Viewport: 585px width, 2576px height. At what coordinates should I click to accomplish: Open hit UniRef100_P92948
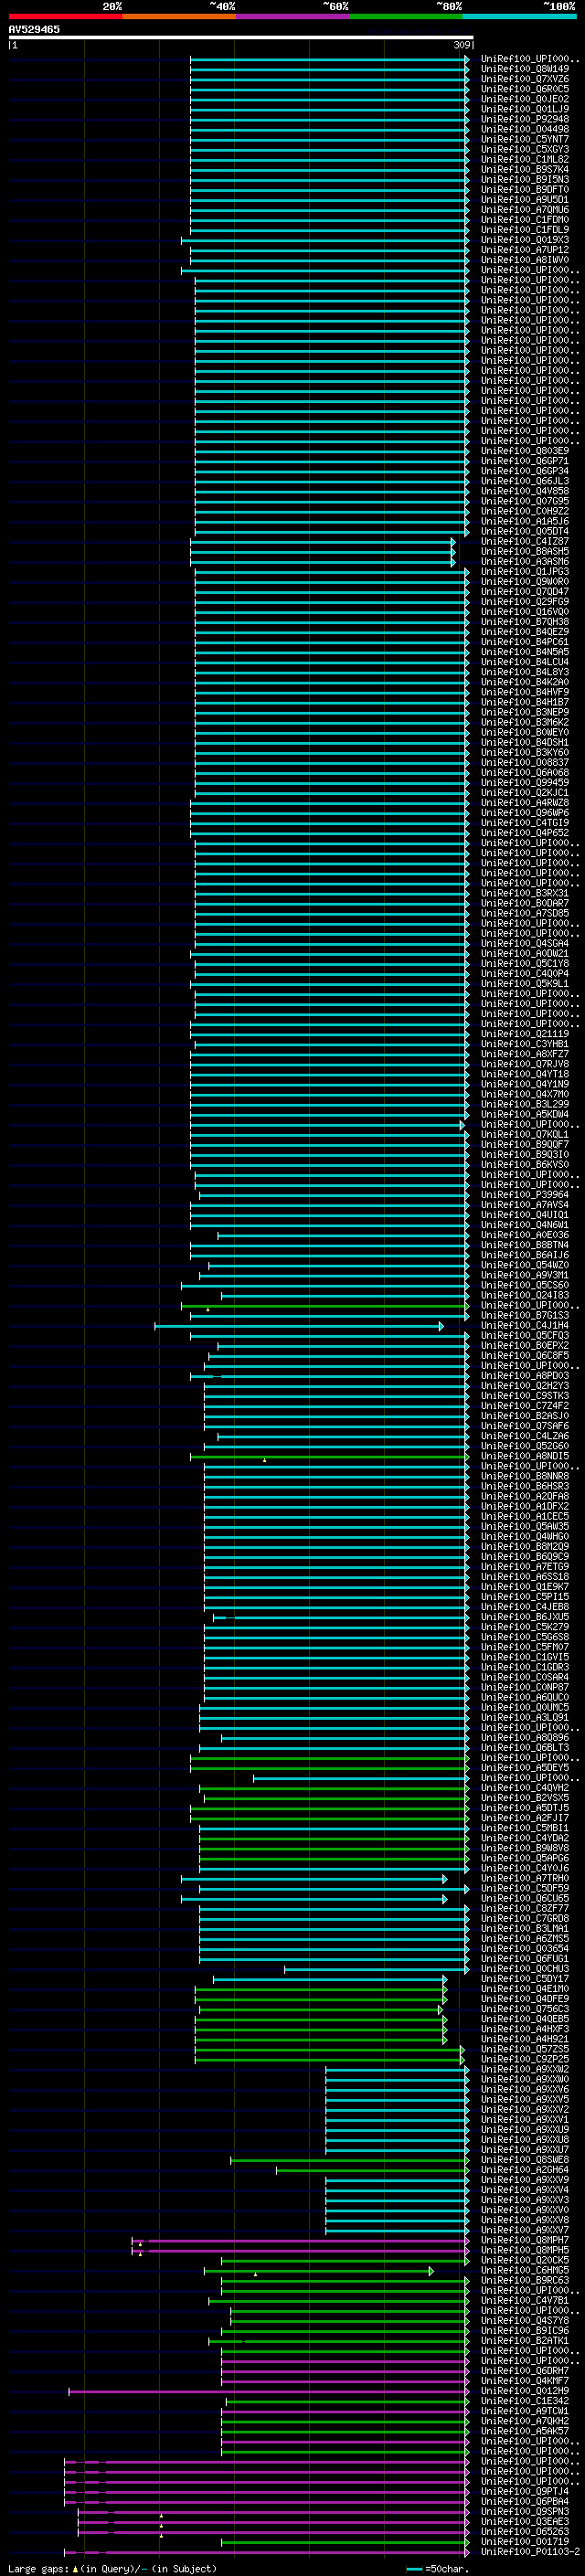tap(524, 119)
